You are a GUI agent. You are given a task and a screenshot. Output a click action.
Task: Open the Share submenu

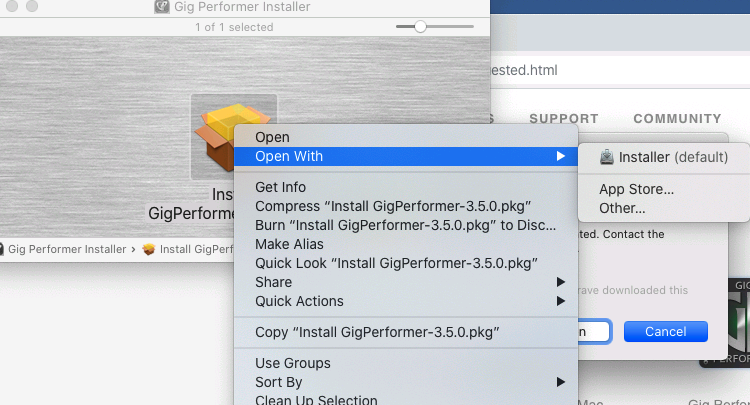(406, 282)
